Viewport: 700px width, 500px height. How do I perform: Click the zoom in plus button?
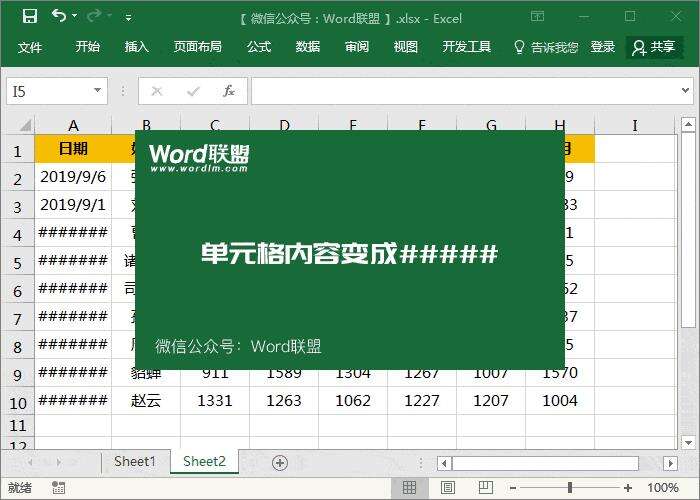628,488
